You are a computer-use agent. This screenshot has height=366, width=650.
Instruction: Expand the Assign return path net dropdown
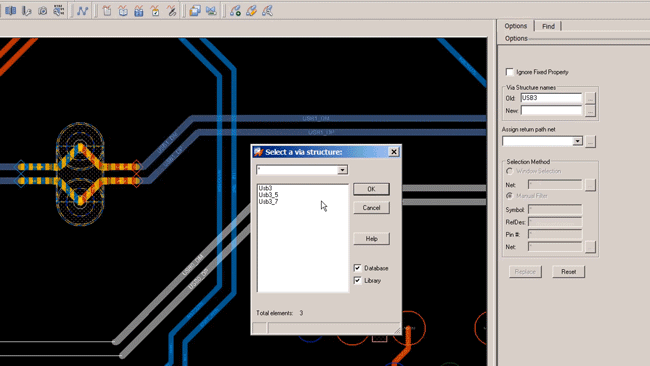577,141
